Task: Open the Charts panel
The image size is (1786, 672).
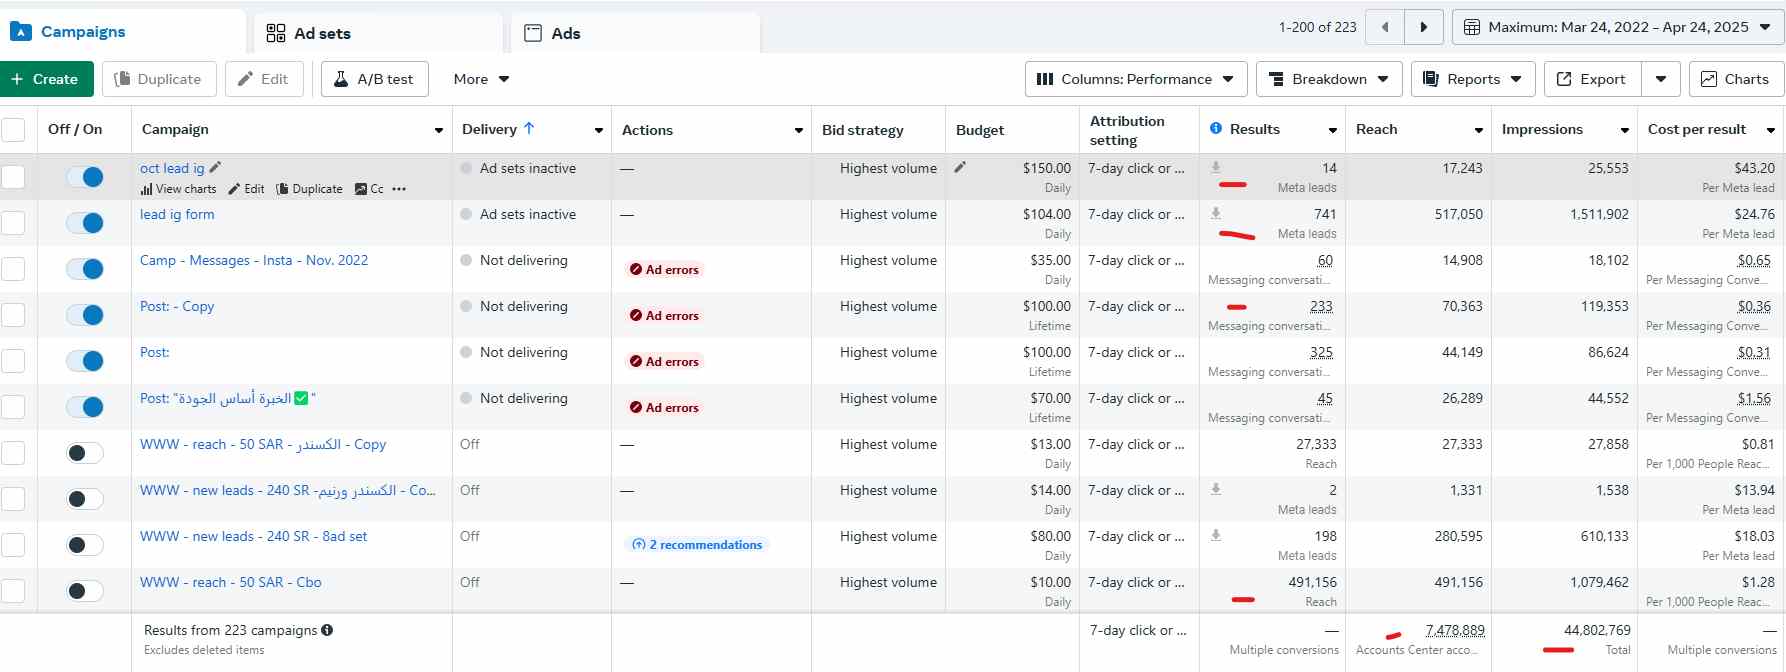Action: pyautogui.click(x=1735, y=79)
